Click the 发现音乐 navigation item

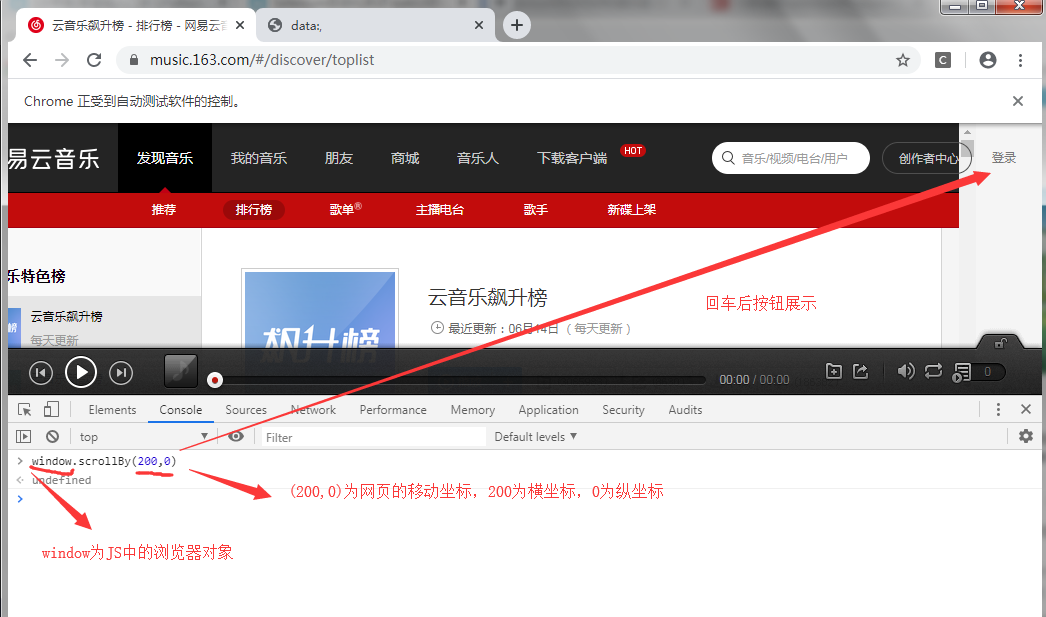[165, 158]
